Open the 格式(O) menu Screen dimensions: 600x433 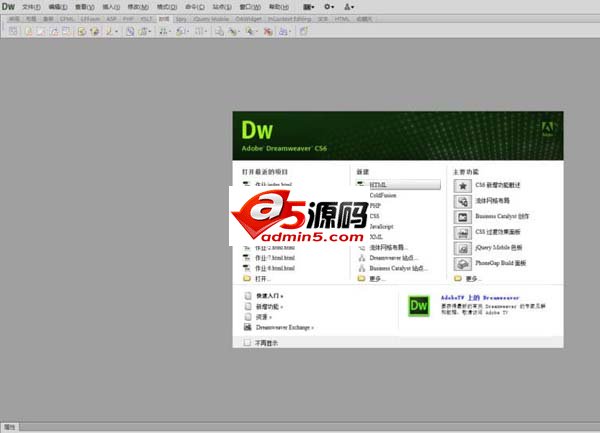coord(167,7)
